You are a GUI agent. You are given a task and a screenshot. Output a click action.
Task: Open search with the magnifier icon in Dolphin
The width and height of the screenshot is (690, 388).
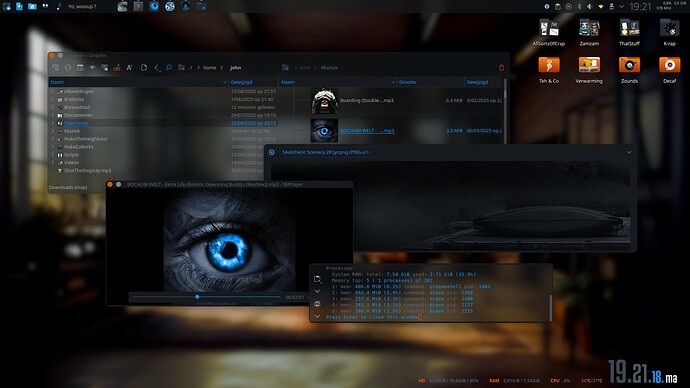169,68
